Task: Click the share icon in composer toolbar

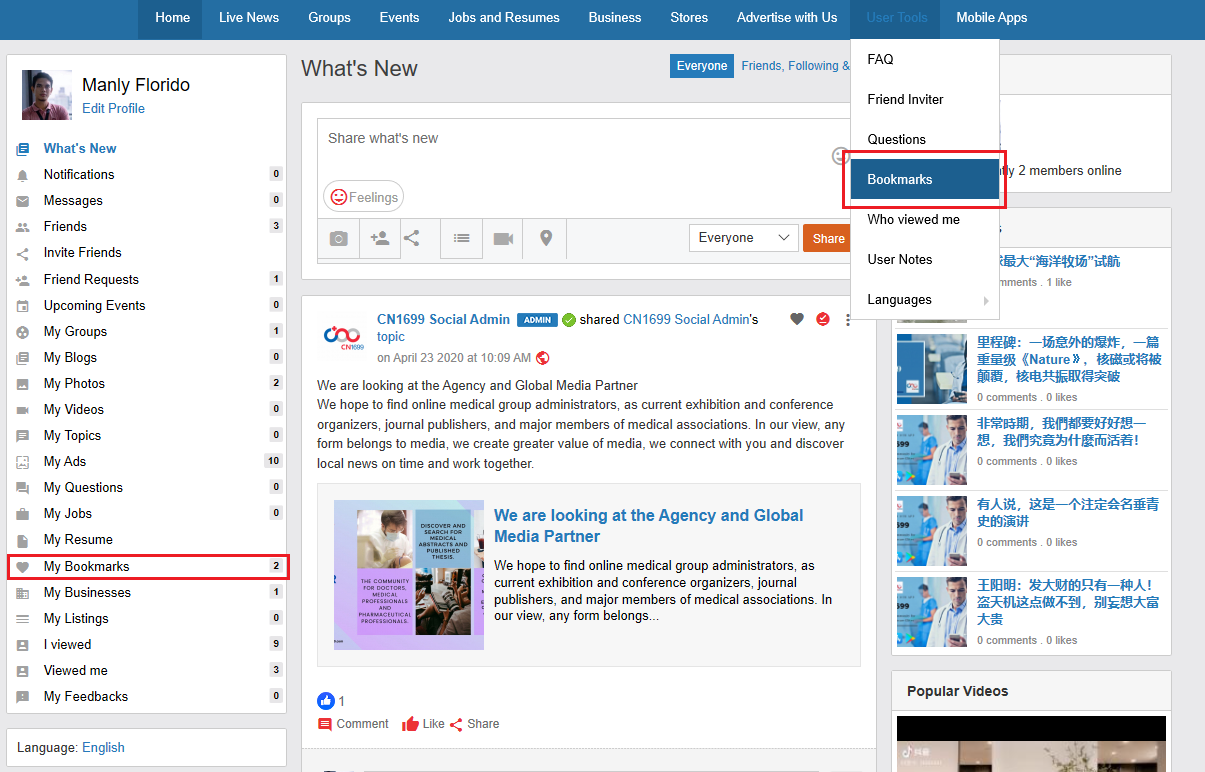Action: click(x=412, y=238)
